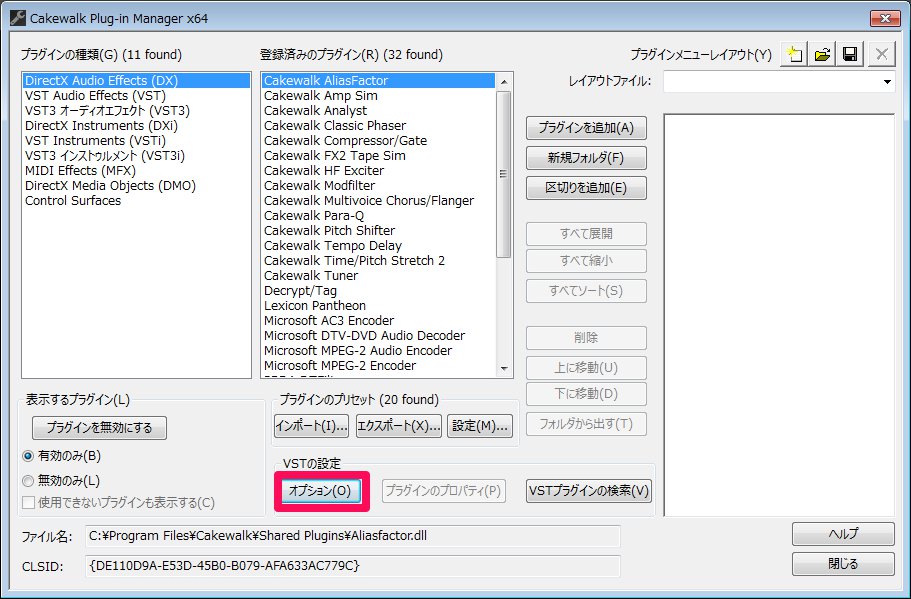The width and height of the screenshot is (911, 599).
Task: Click the 閉じる button
Action: 843,564
